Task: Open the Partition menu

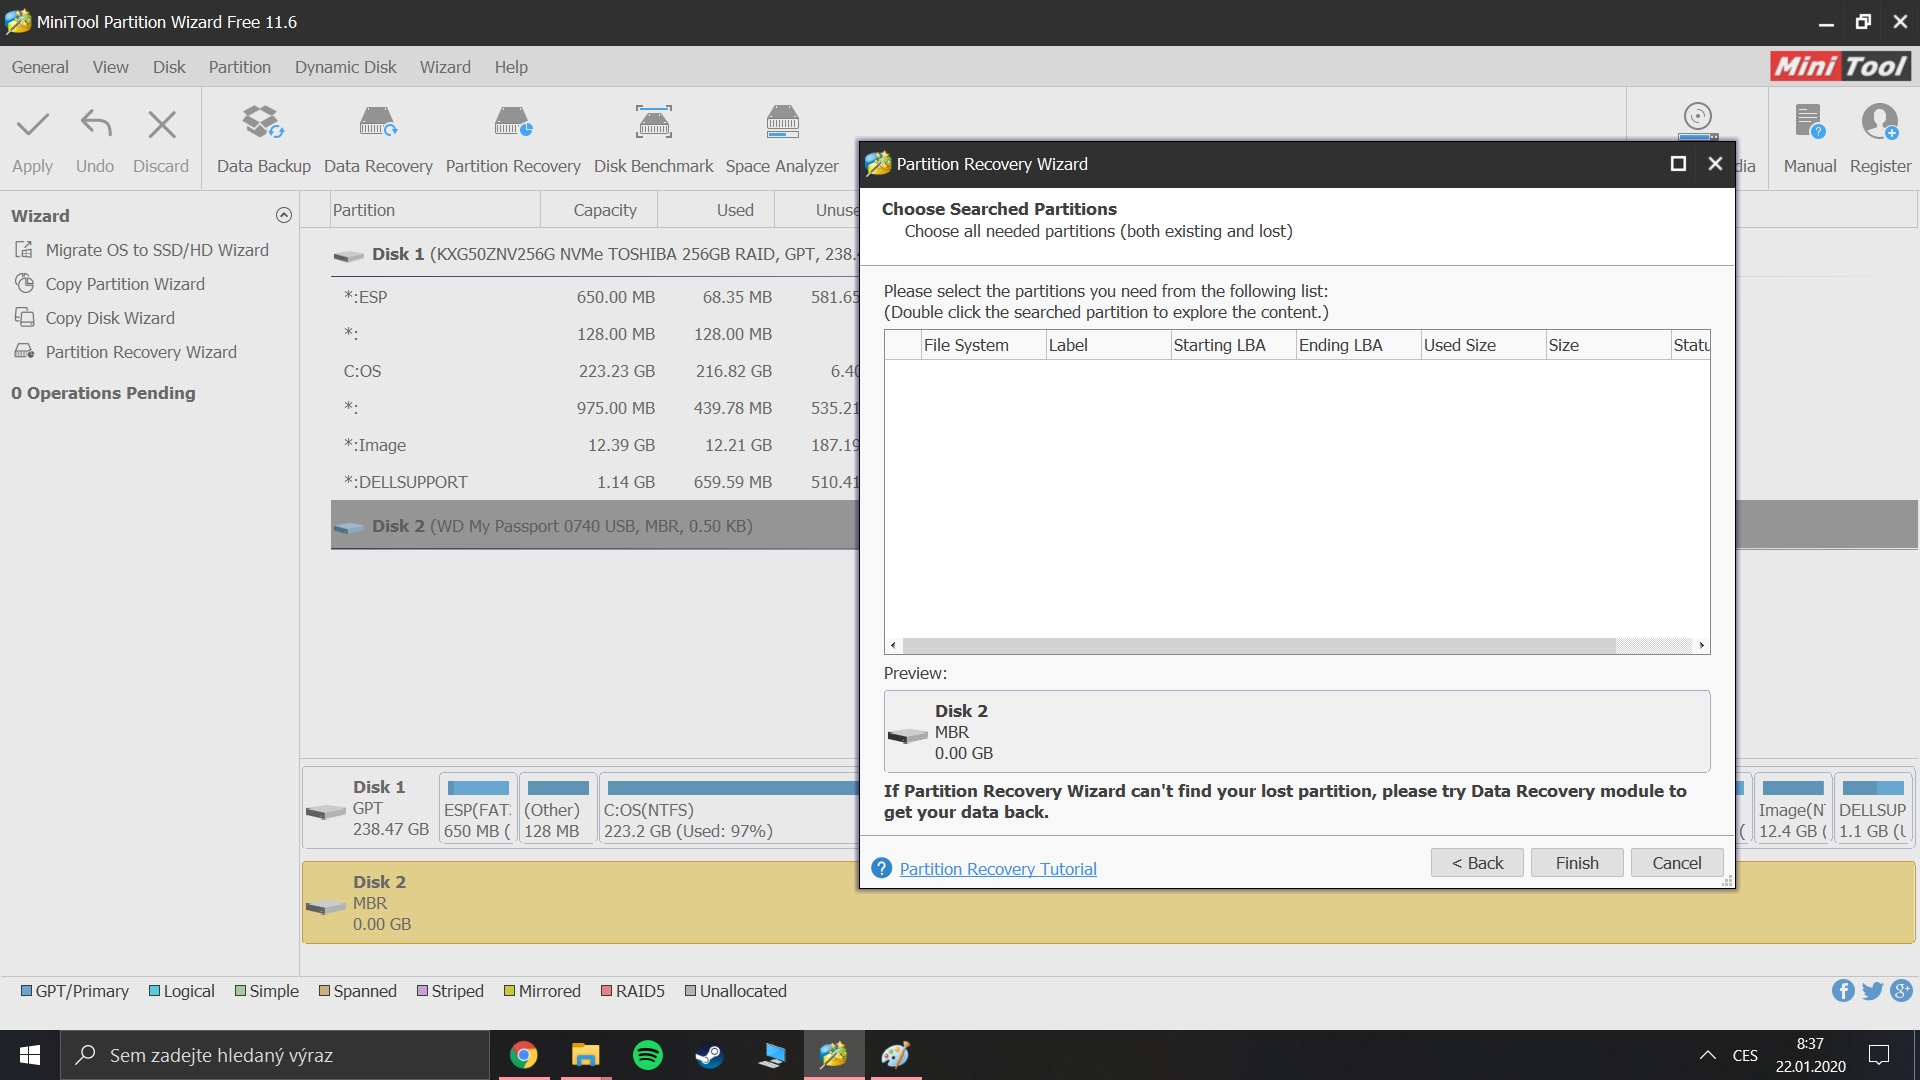Action: (239, 67)
